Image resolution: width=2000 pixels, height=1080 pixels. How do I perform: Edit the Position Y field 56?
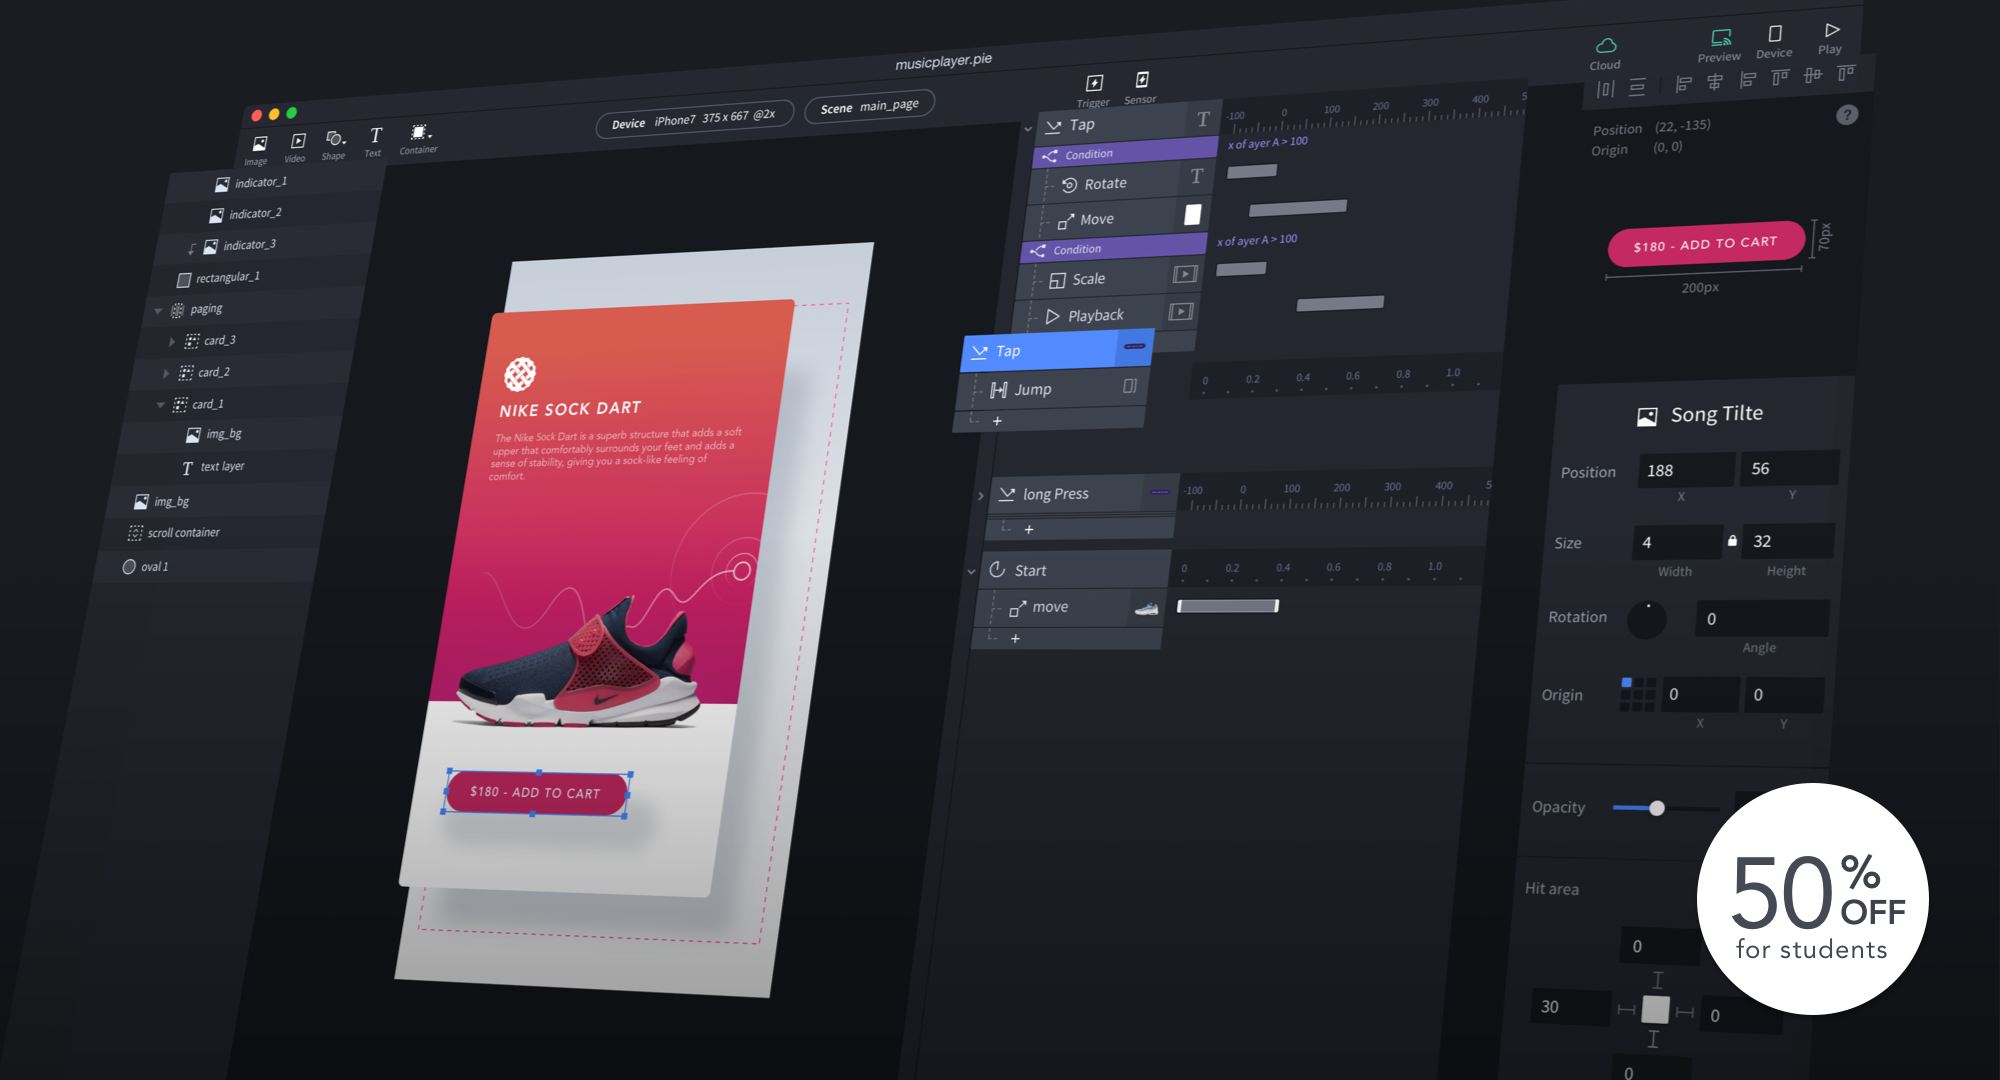(1789, 468)
